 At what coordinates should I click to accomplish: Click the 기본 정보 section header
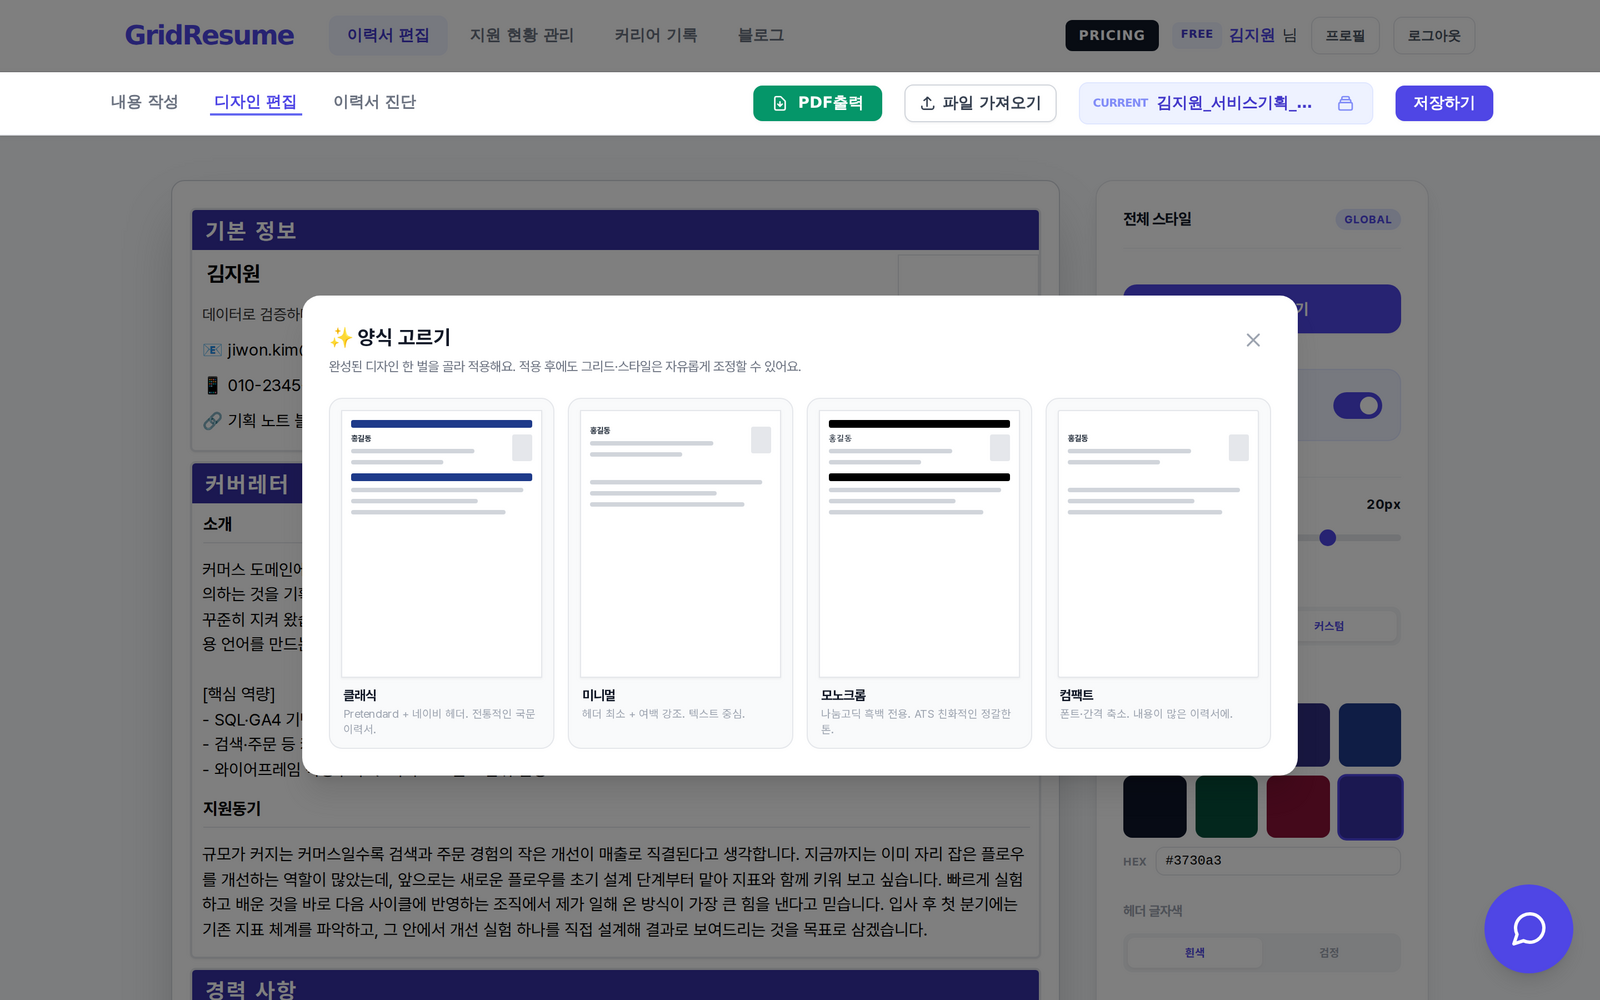pyautogui.click(x=615, y=230)
